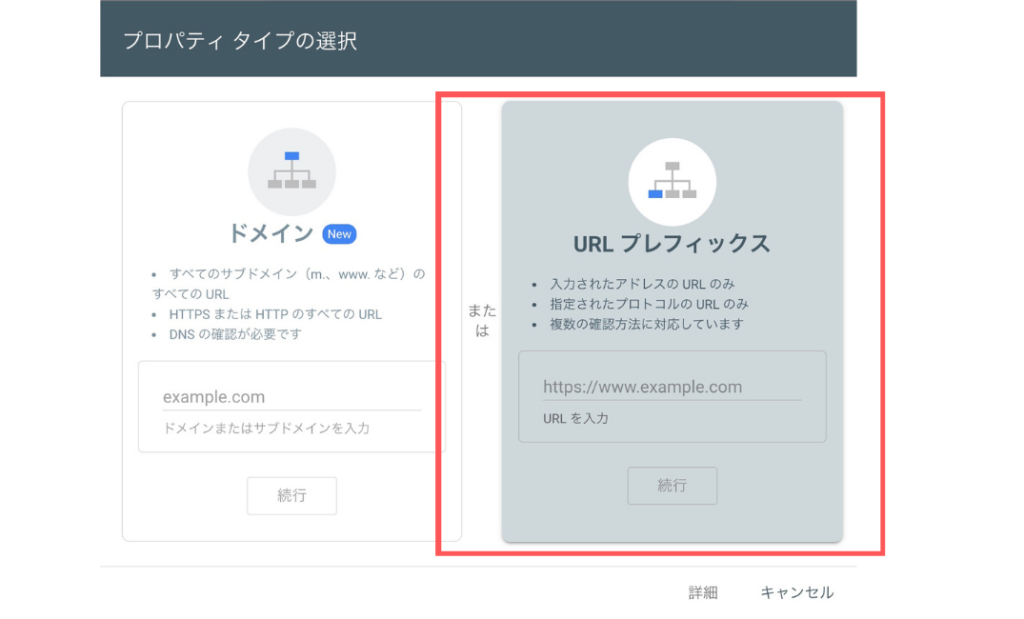This screenshot has height=619, width=1024.
Task: Click 入力されたアドレスの URL のみ bullet
Action: [x=642, y=284]
